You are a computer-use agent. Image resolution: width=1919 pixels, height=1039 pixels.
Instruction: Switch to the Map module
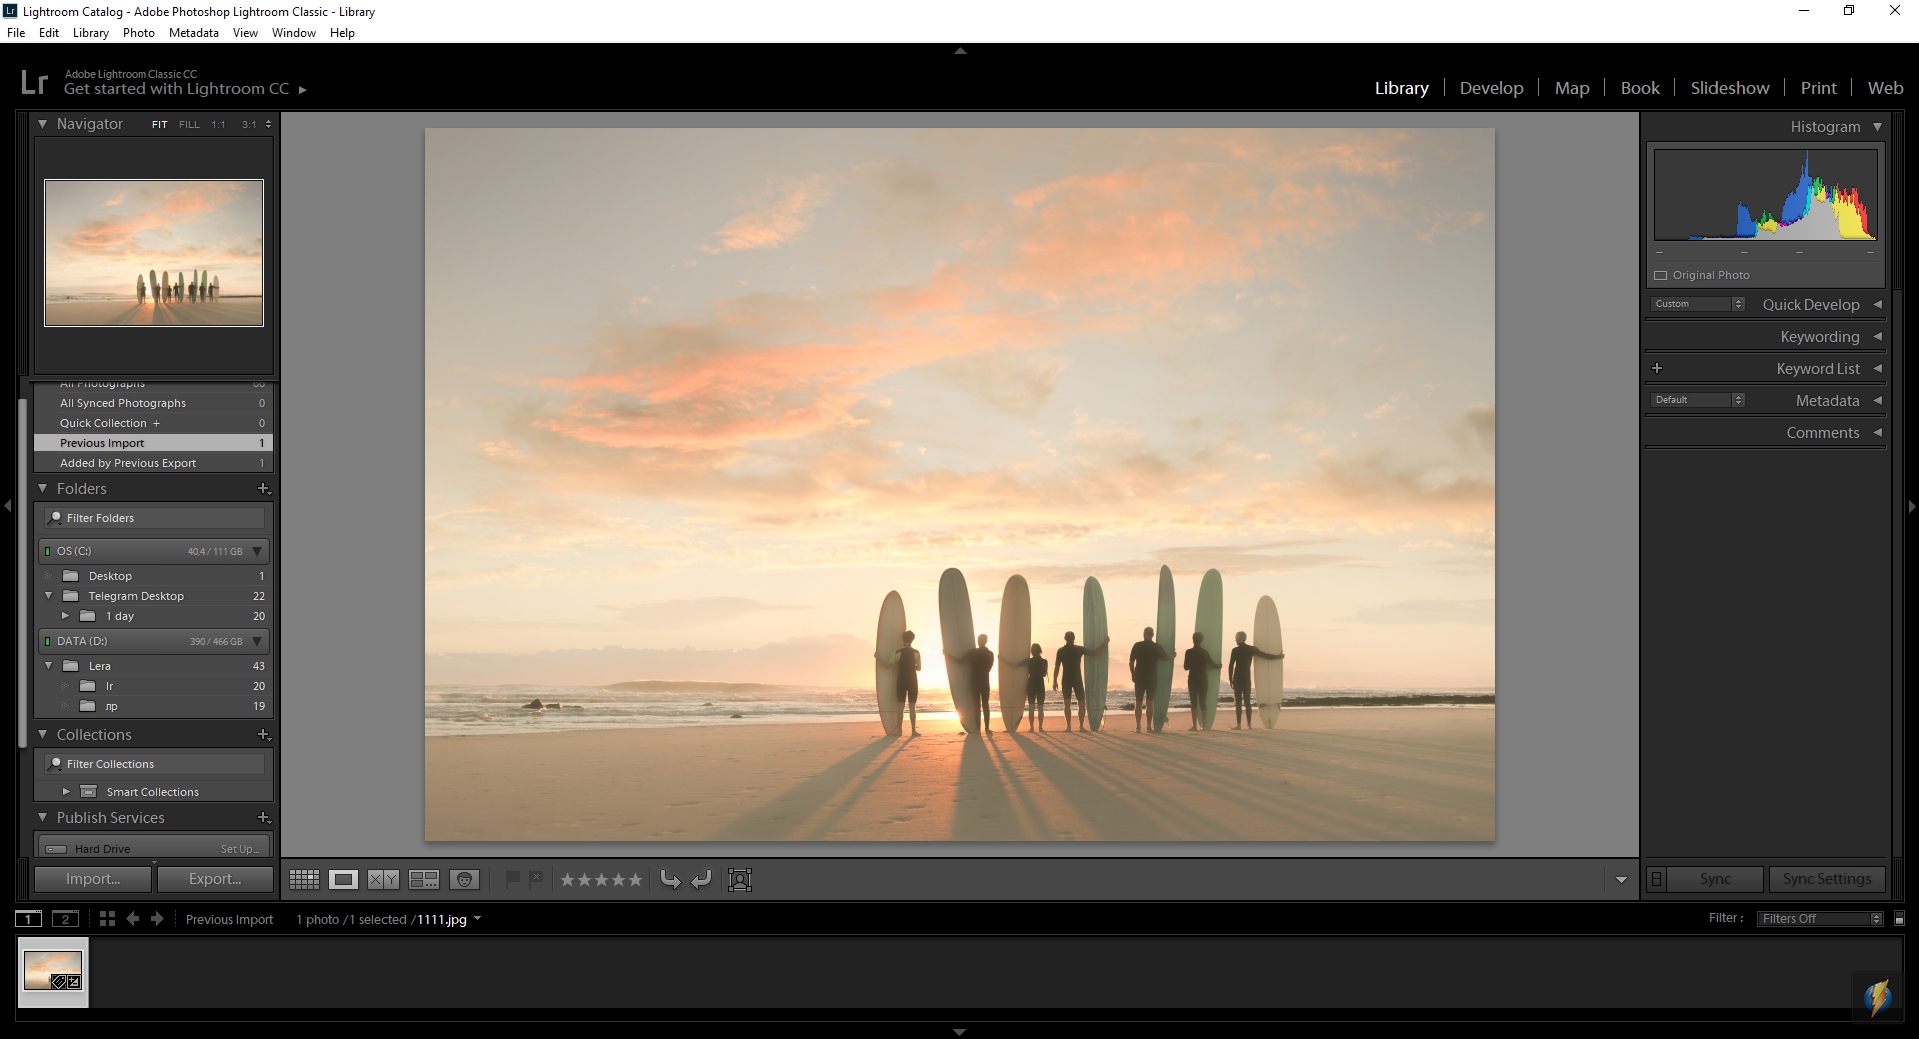pyautogui.click(x=1572, y=88)
